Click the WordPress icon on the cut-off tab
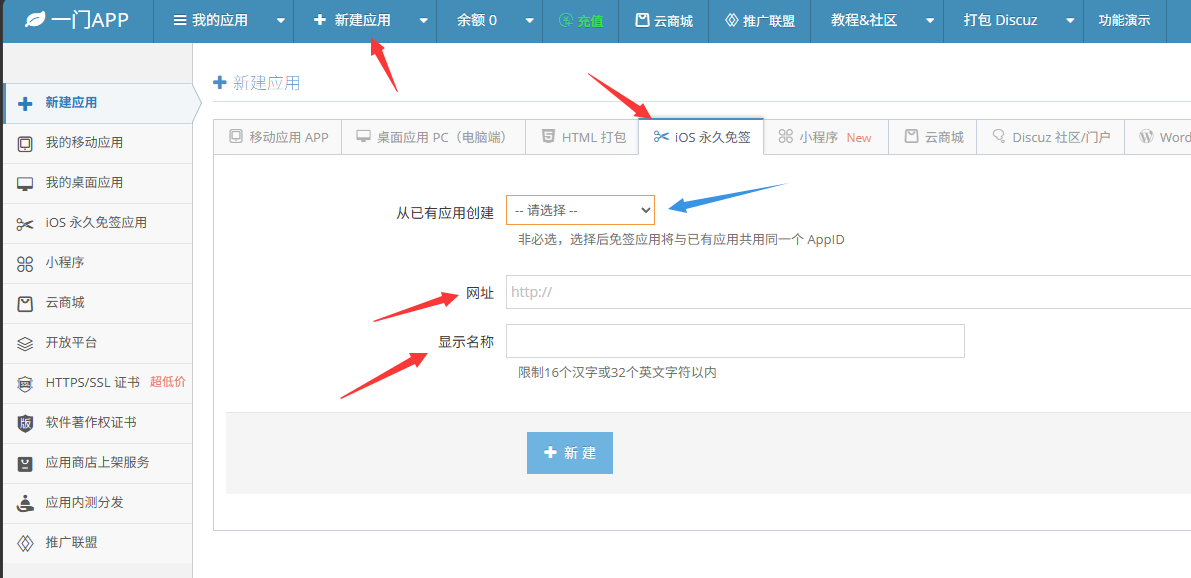 pyautogui.click(x=1145, y=137)
